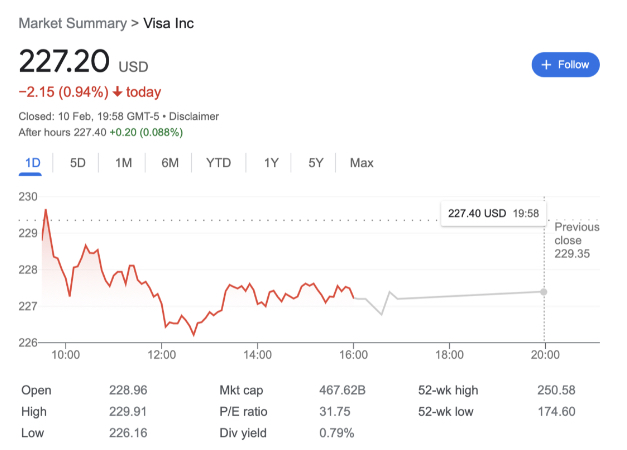Click the 52-wk high value 250.58
627x450 pixels.
click(556, 390)
